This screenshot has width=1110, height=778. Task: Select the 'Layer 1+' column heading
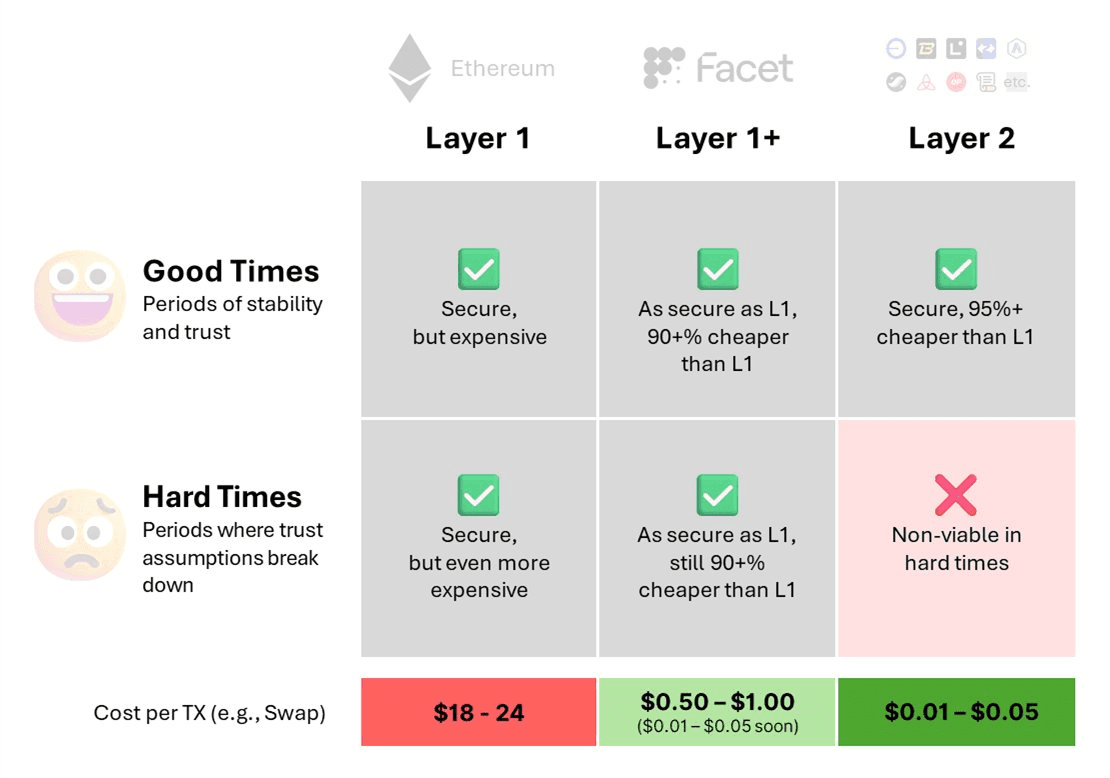click(x=717, y=139)
